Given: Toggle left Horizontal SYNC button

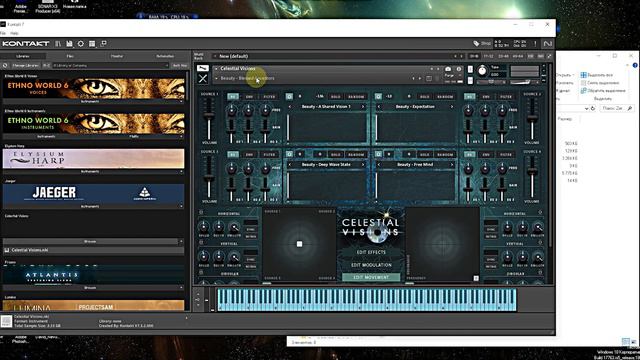Looking at the screenshot, I should coord(251,229).
